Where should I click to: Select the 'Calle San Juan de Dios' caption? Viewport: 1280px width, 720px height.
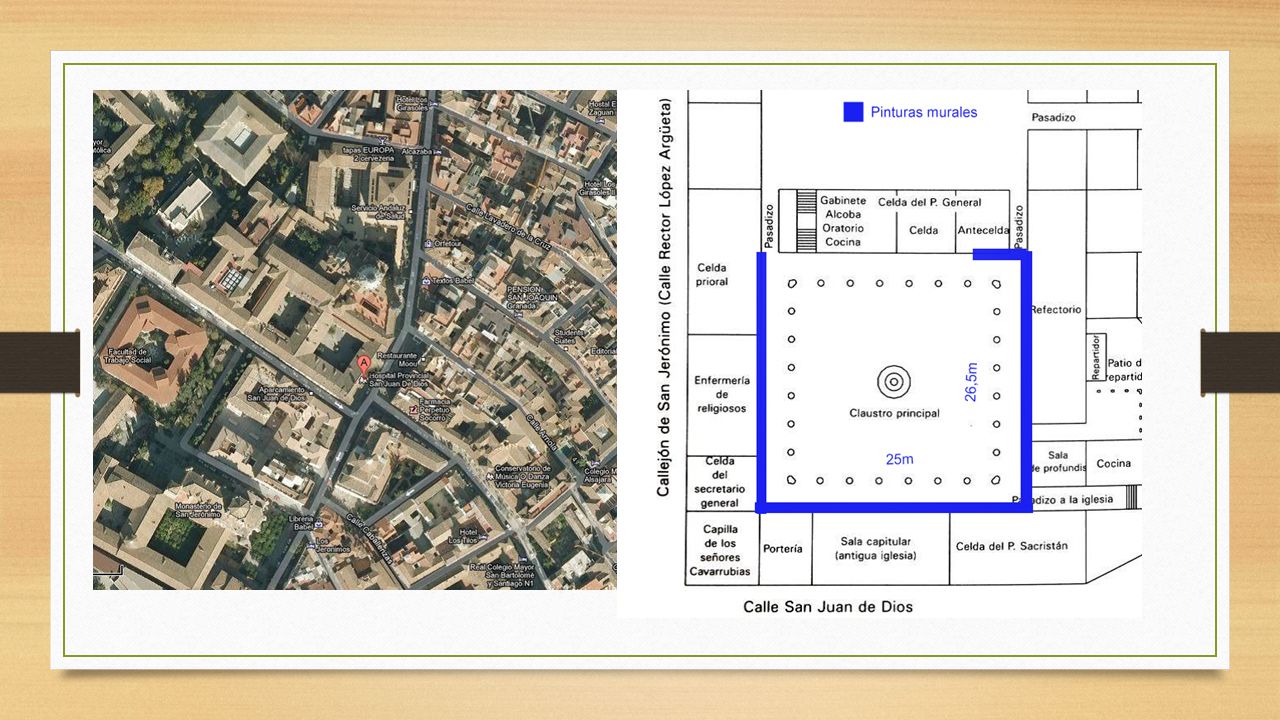tap(828, 606)
